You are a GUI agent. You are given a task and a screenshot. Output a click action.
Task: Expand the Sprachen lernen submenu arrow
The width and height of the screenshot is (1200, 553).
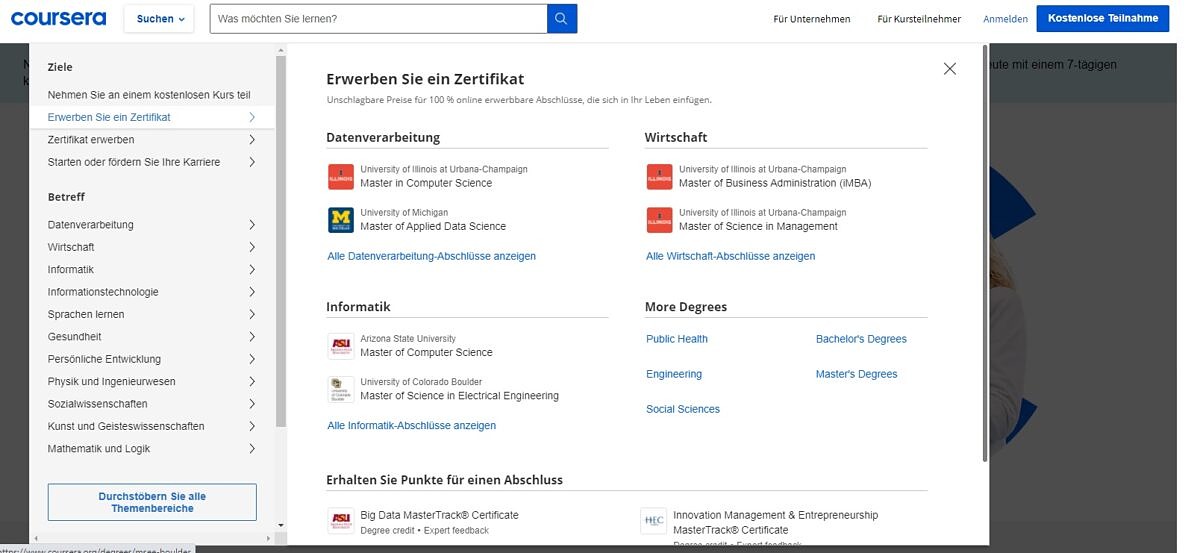tap(251, 314)
